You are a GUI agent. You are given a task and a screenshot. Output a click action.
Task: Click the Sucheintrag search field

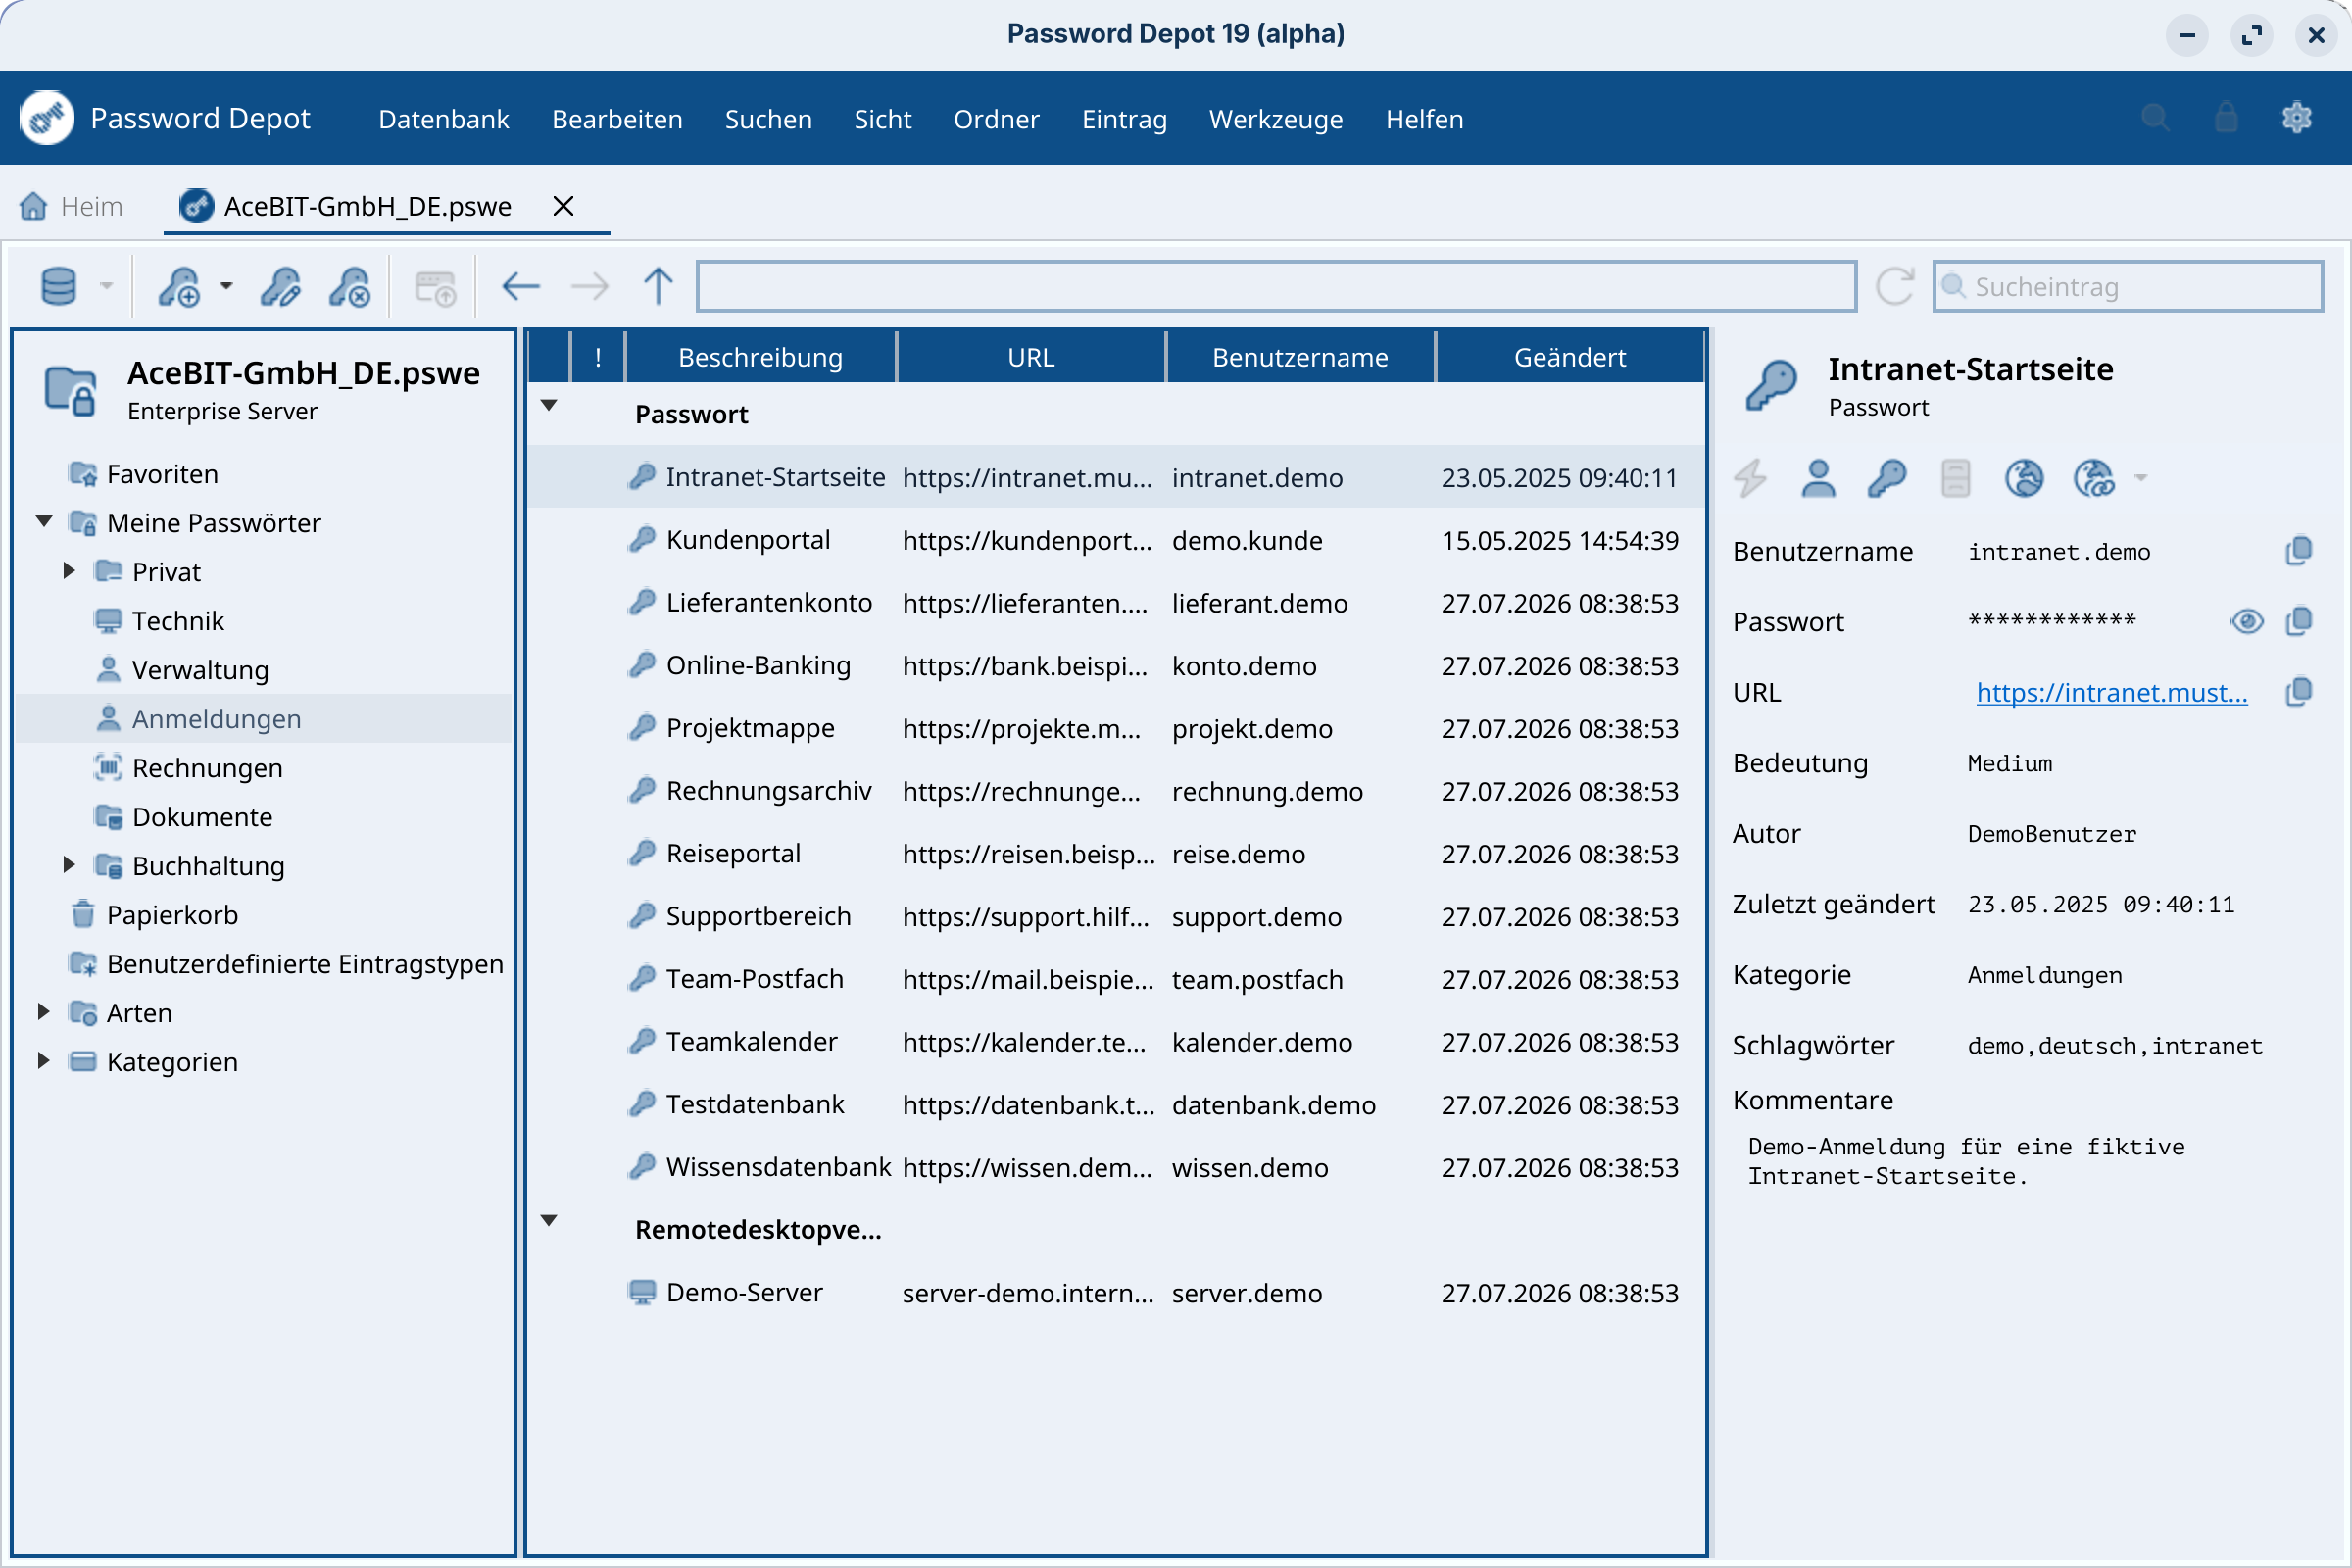2127,287
